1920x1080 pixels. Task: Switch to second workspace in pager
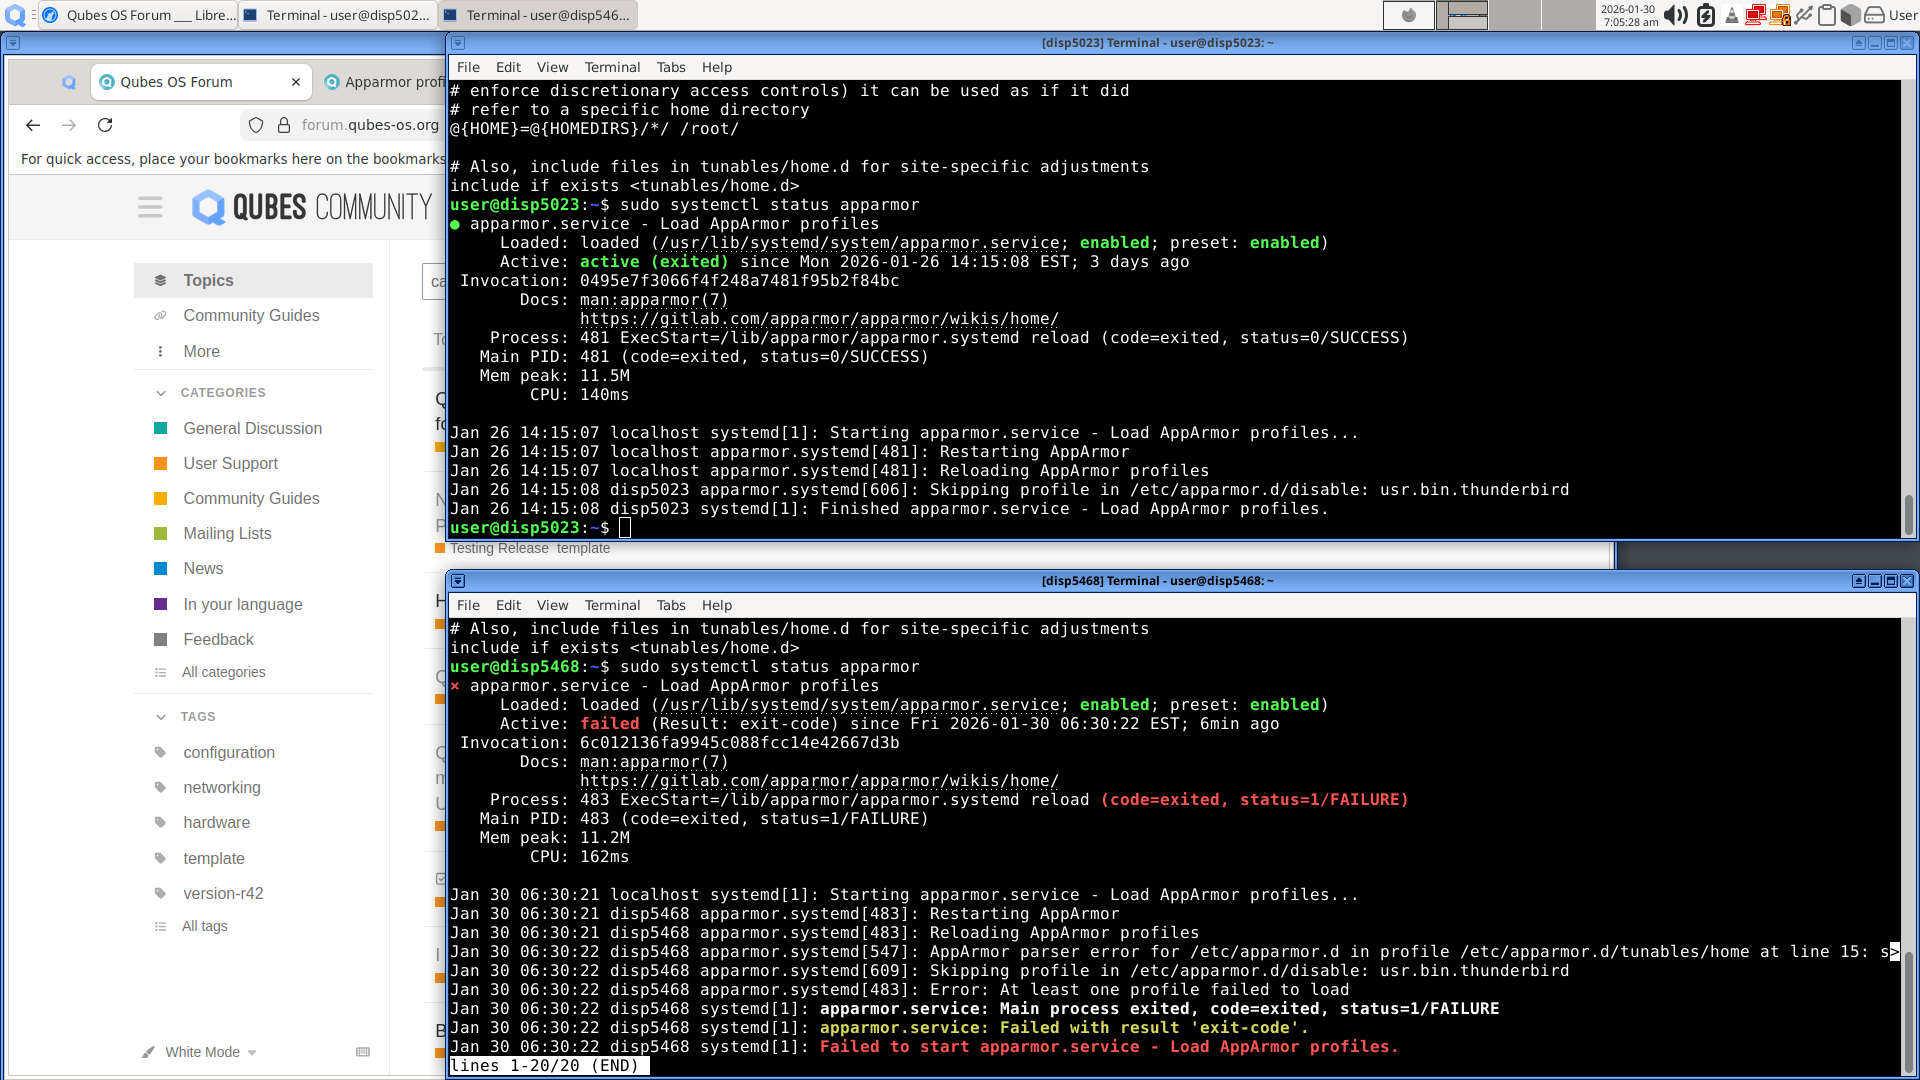pyautogui.click(x=1462, y=15)
